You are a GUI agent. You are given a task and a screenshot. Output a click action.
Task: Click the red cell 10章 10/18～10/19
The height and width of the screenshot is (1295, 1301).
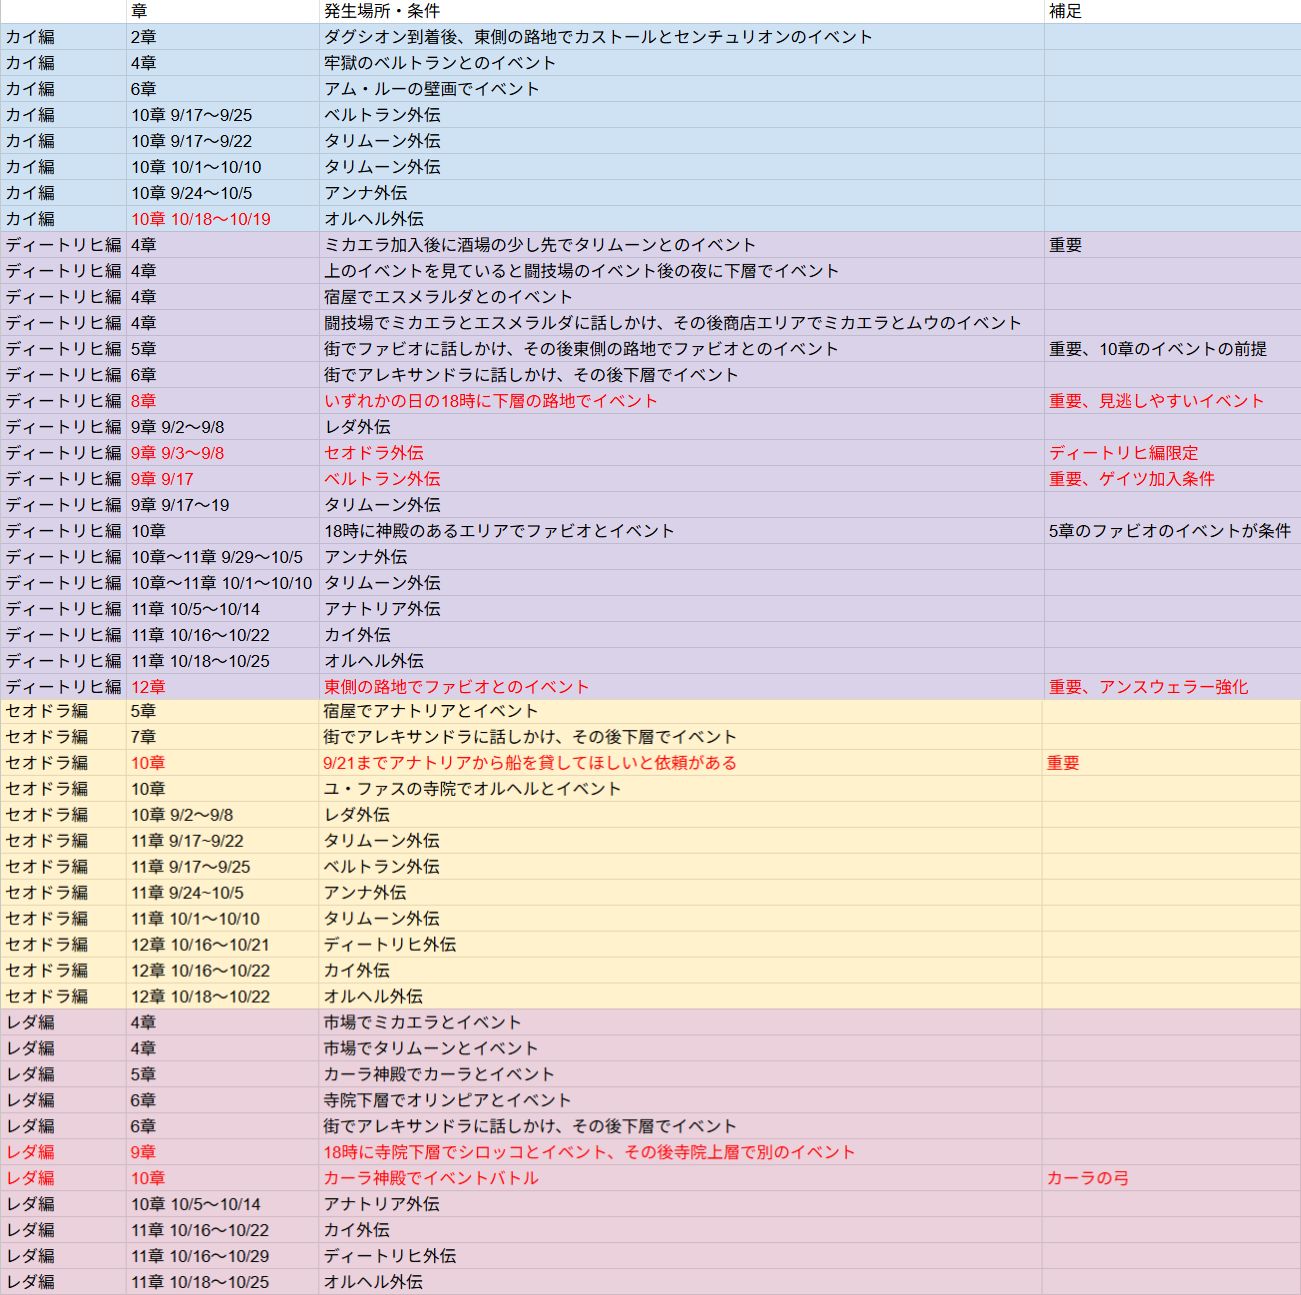pos(222,219)
